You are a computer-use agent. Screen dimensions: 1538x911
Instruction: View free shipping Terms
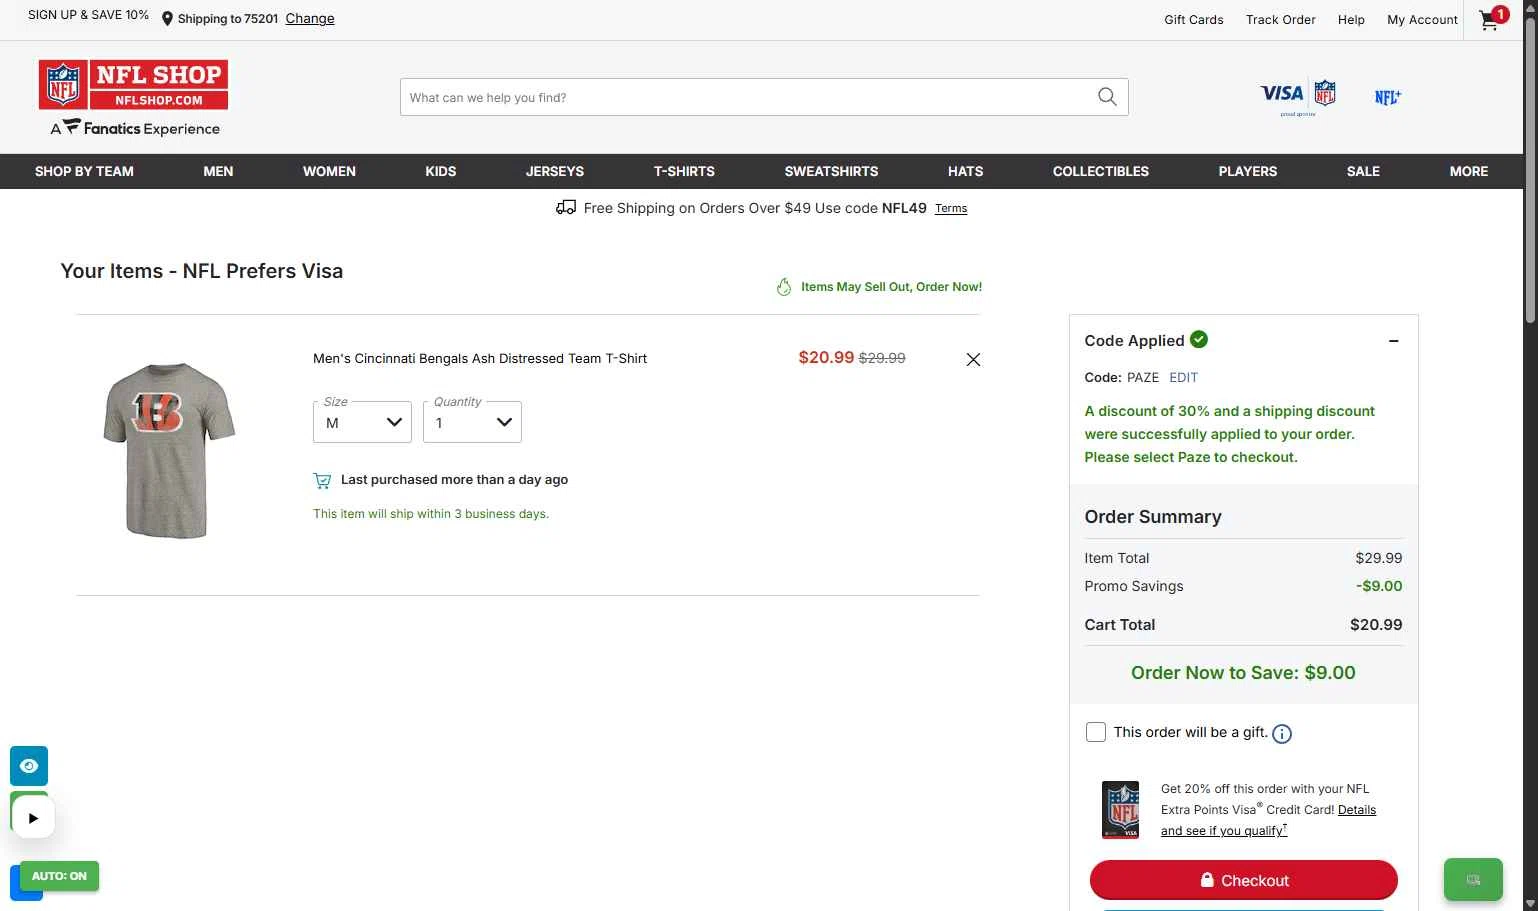coord(951,208)
